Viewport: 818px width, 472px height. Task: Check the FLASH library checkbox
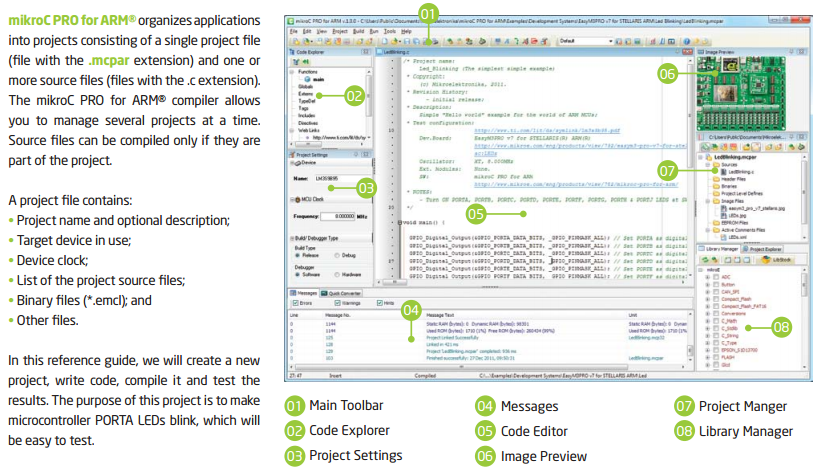pyautogui.click(x=716, y=357)
